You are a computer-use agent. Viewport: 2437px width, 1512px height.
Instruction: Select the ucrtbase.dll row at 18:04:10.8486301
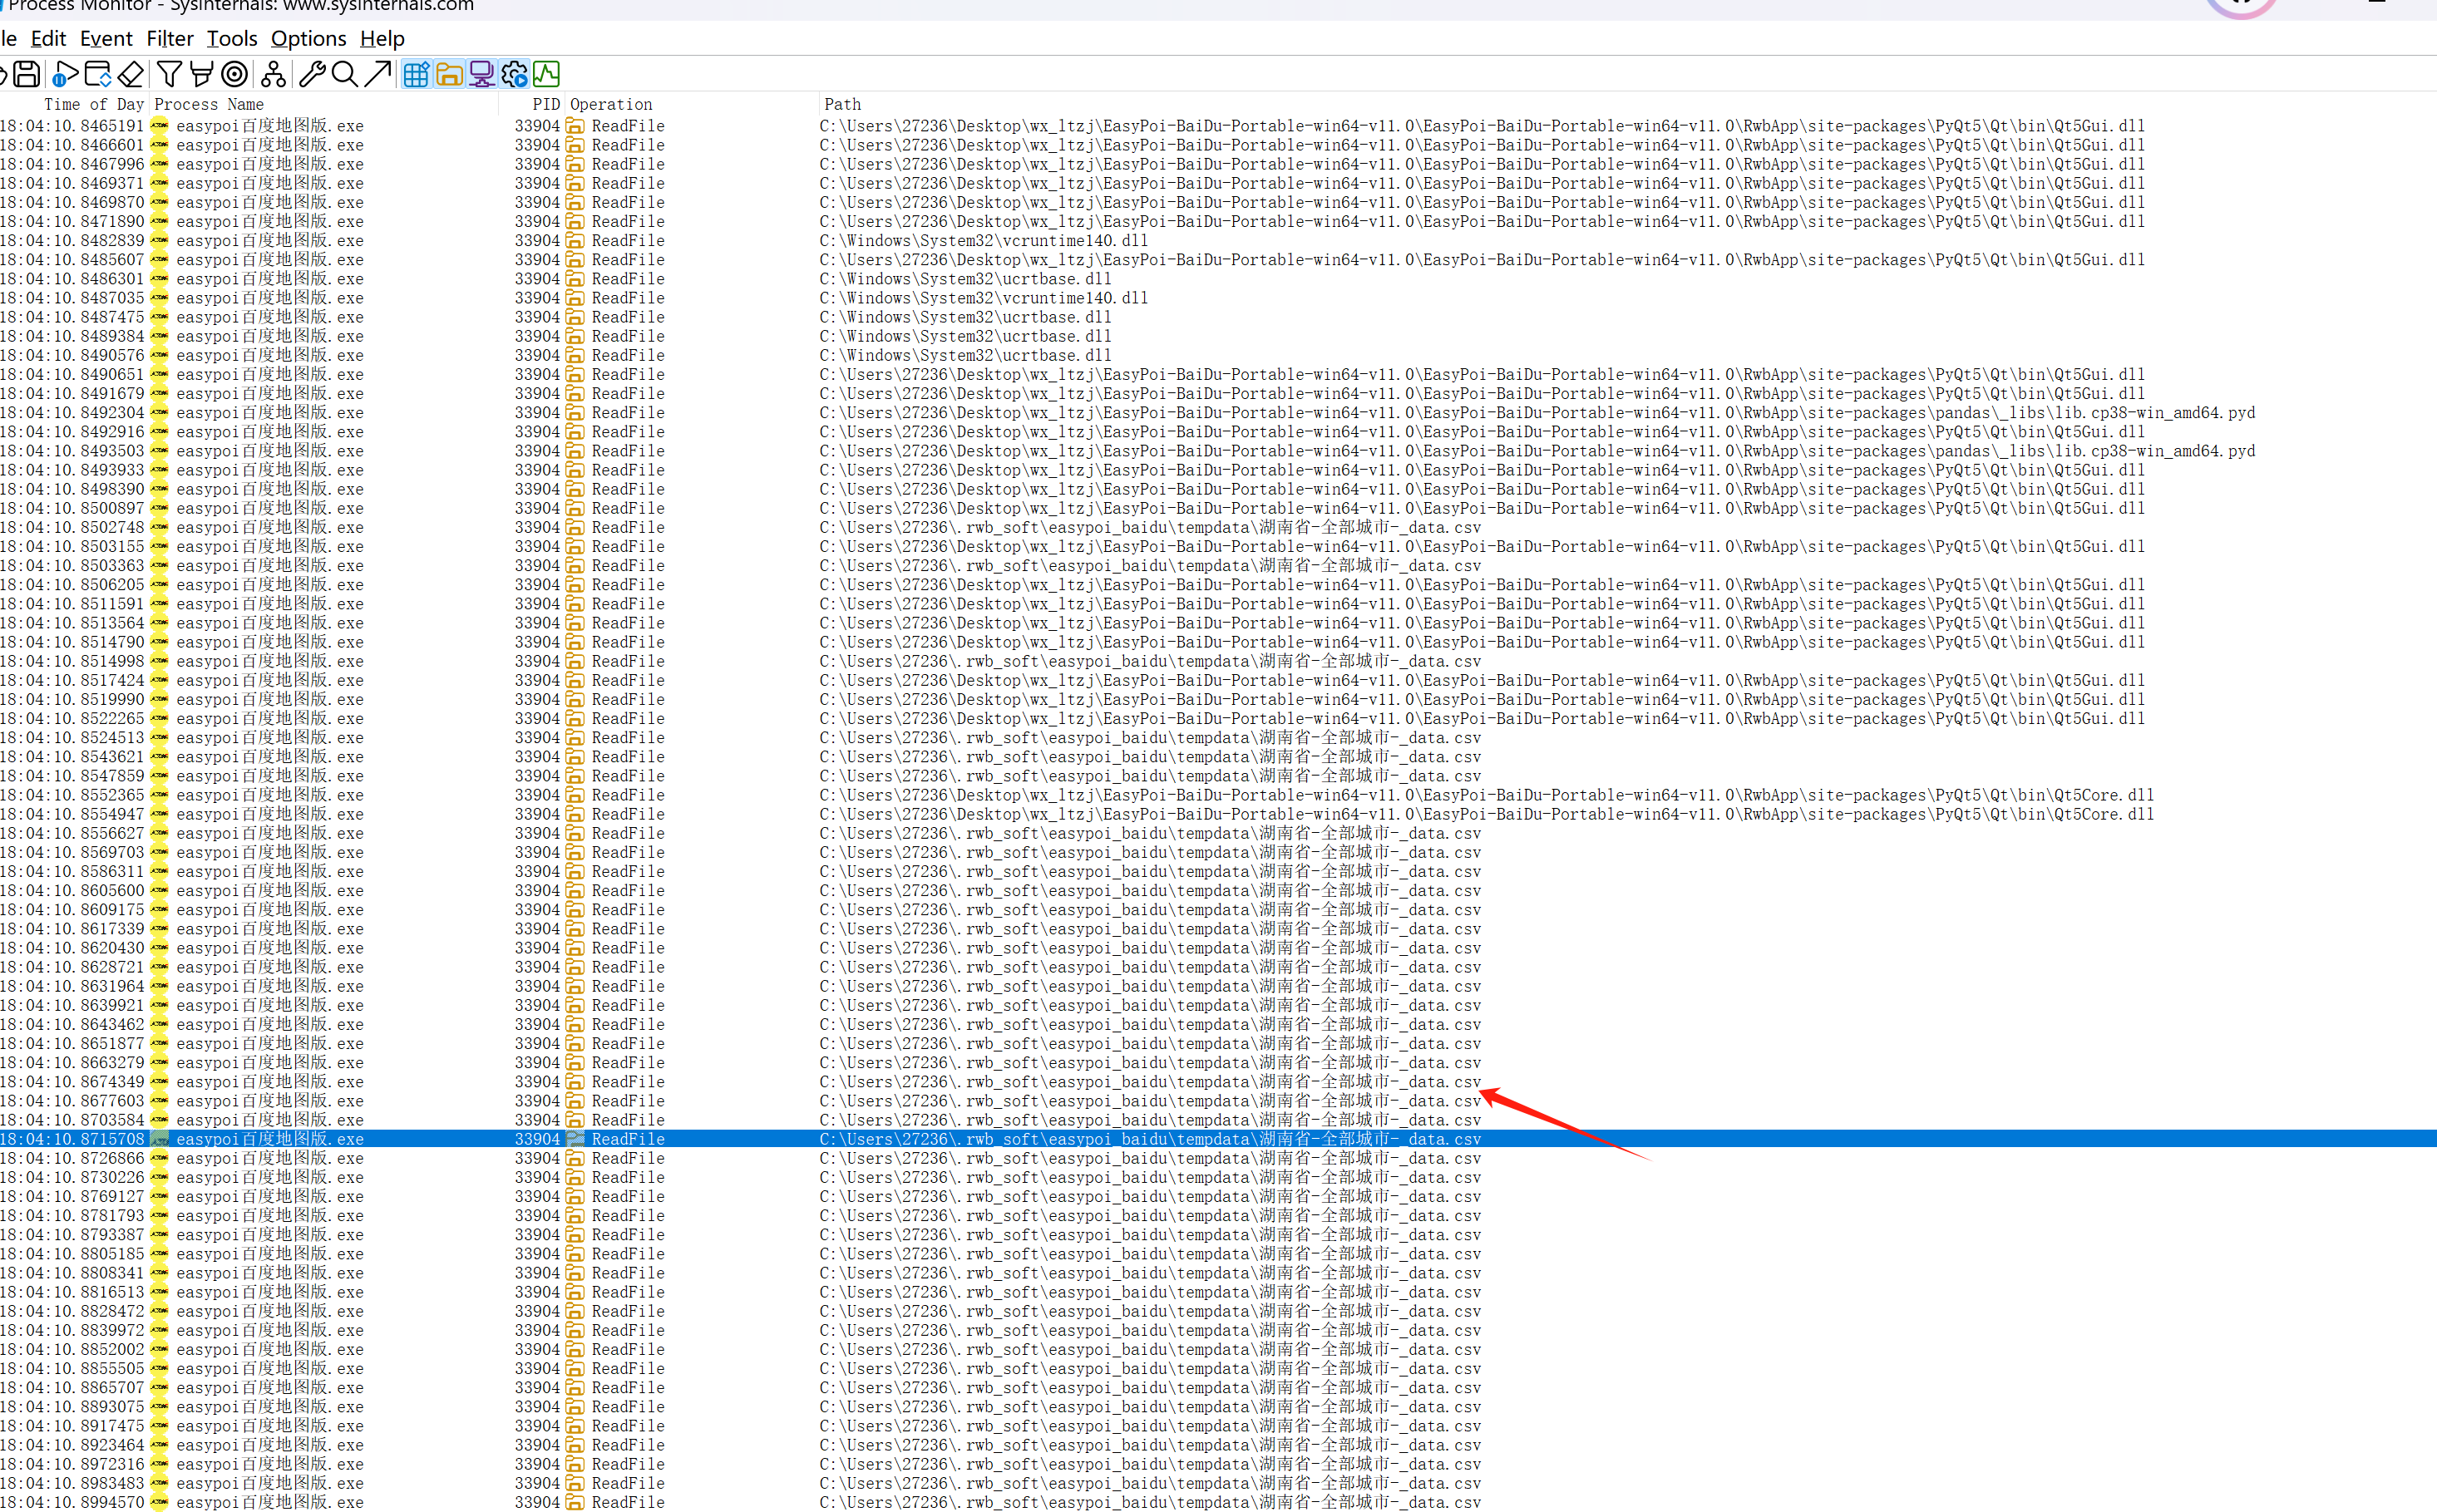tap(1218, 279)
